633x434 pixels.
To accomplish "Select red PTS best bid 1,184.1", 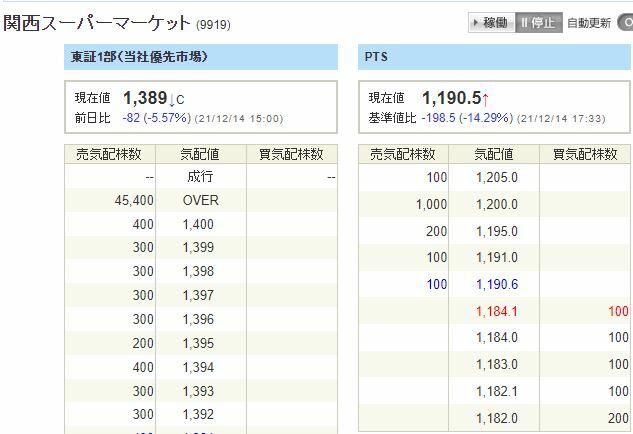I will click(497, 311).
